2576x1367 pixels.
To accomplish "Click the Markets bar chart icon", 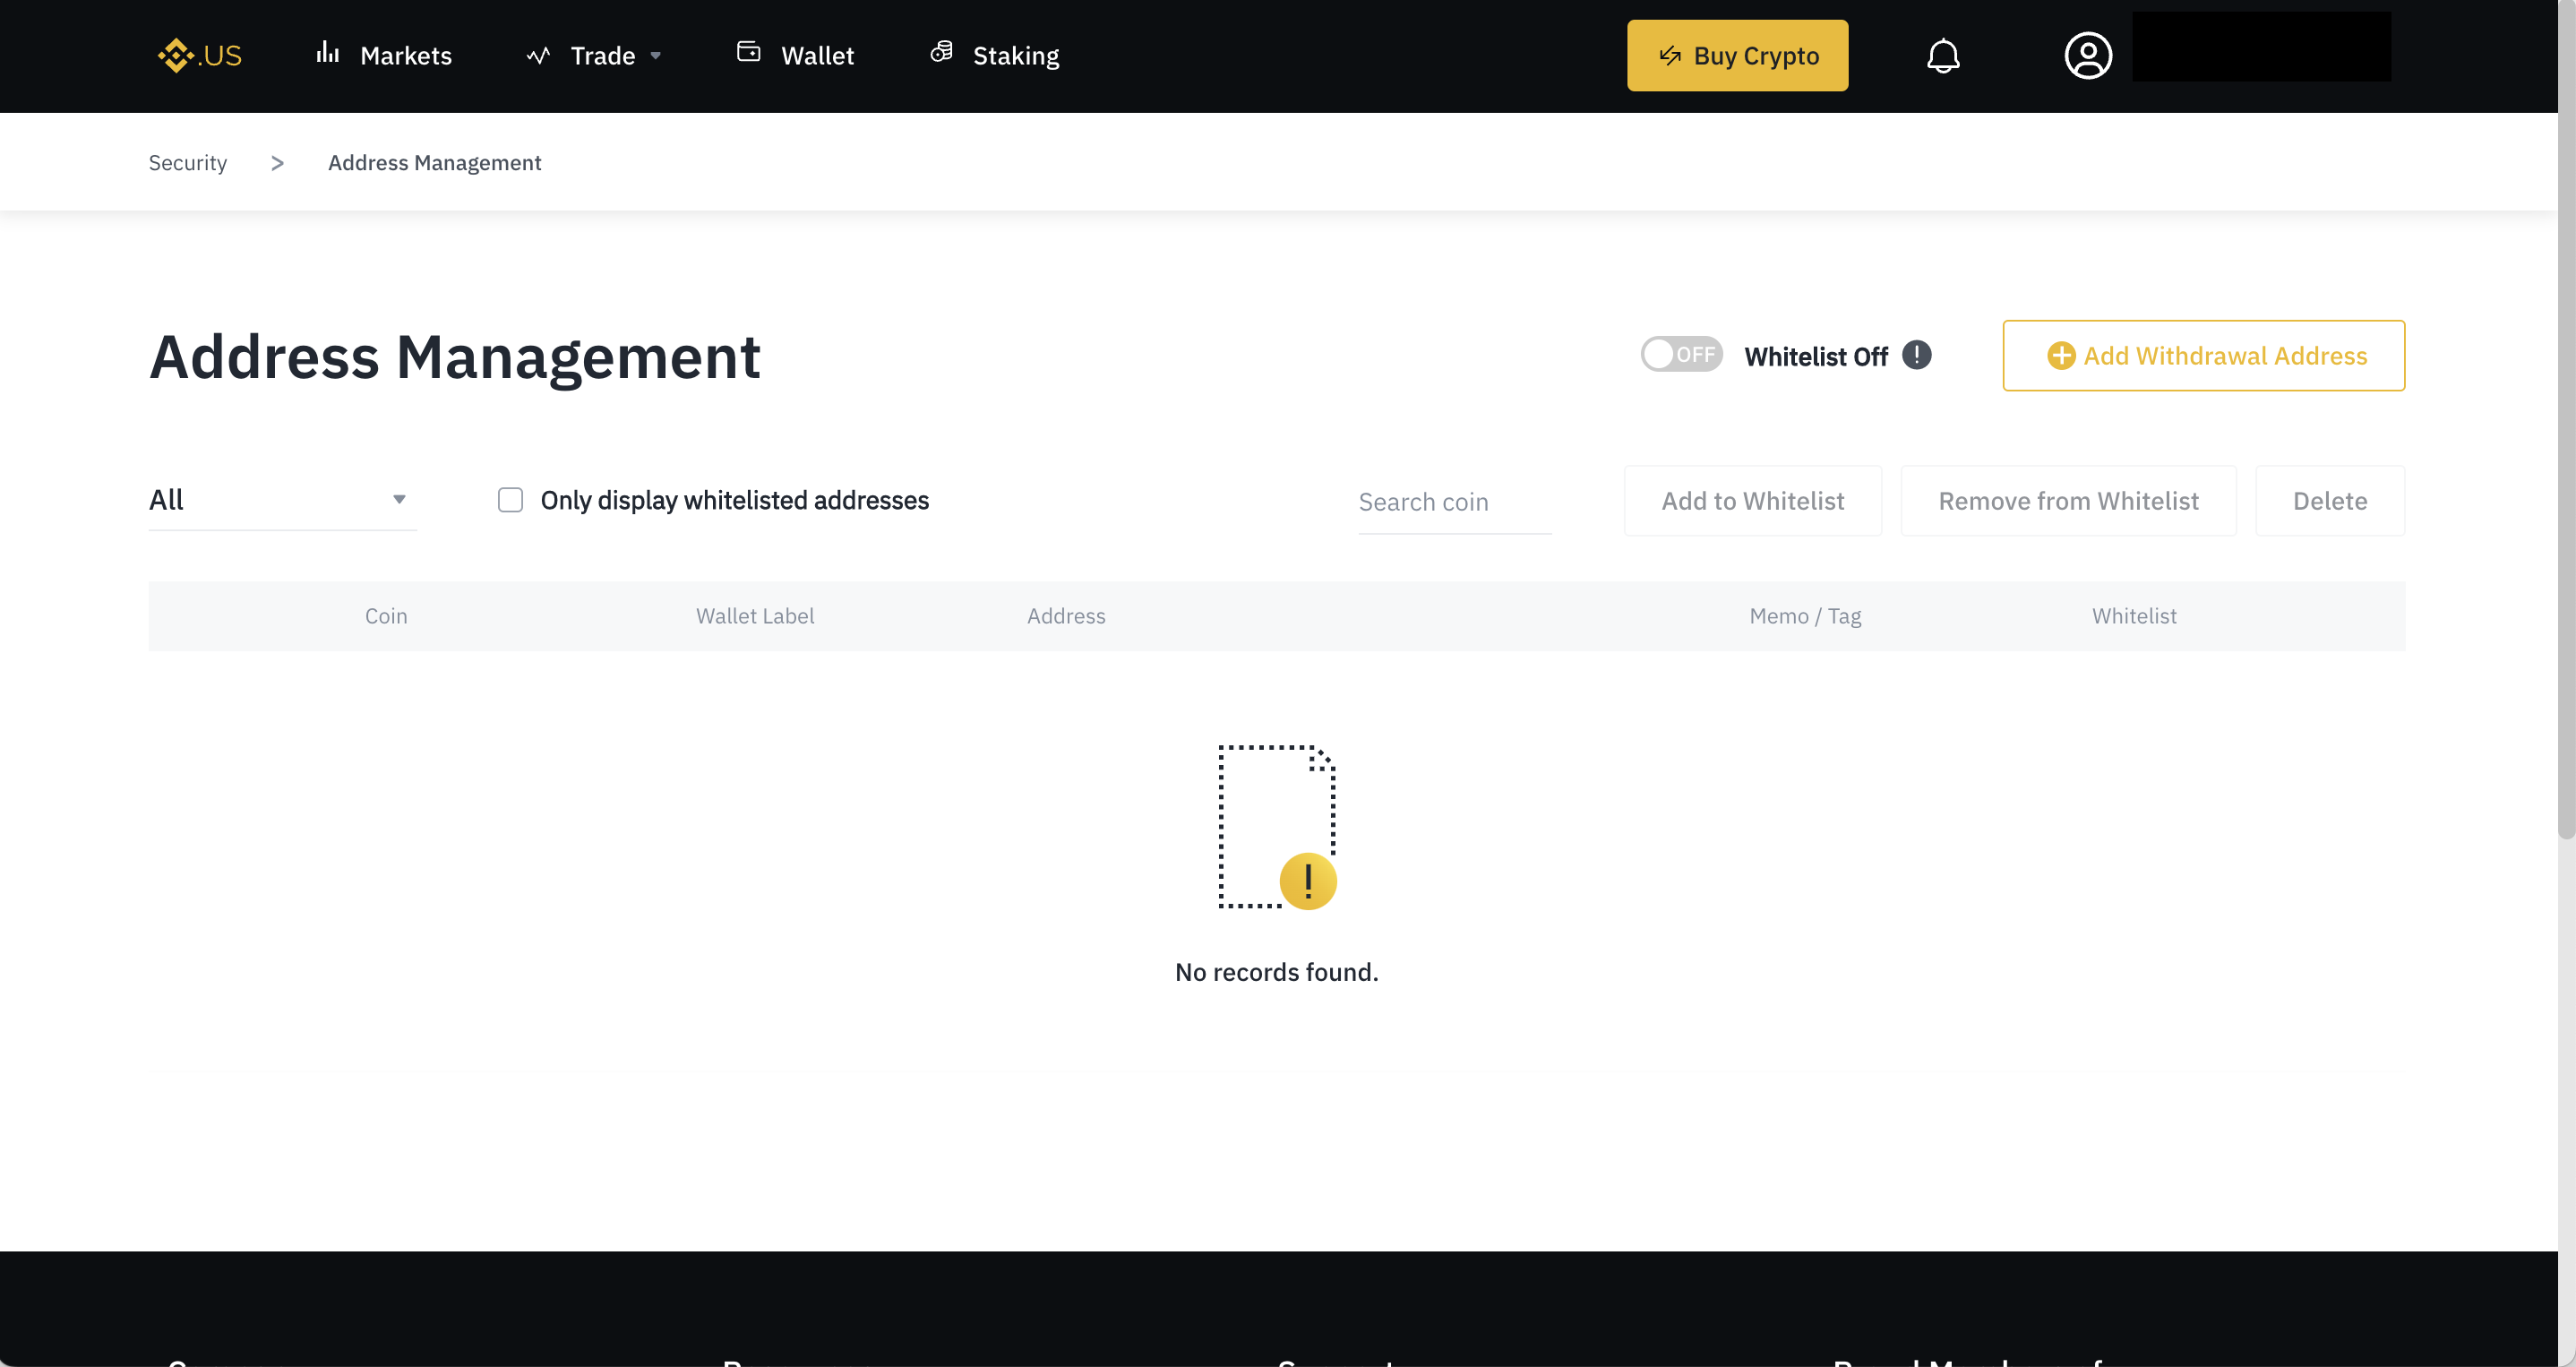I will click(328, 53).
